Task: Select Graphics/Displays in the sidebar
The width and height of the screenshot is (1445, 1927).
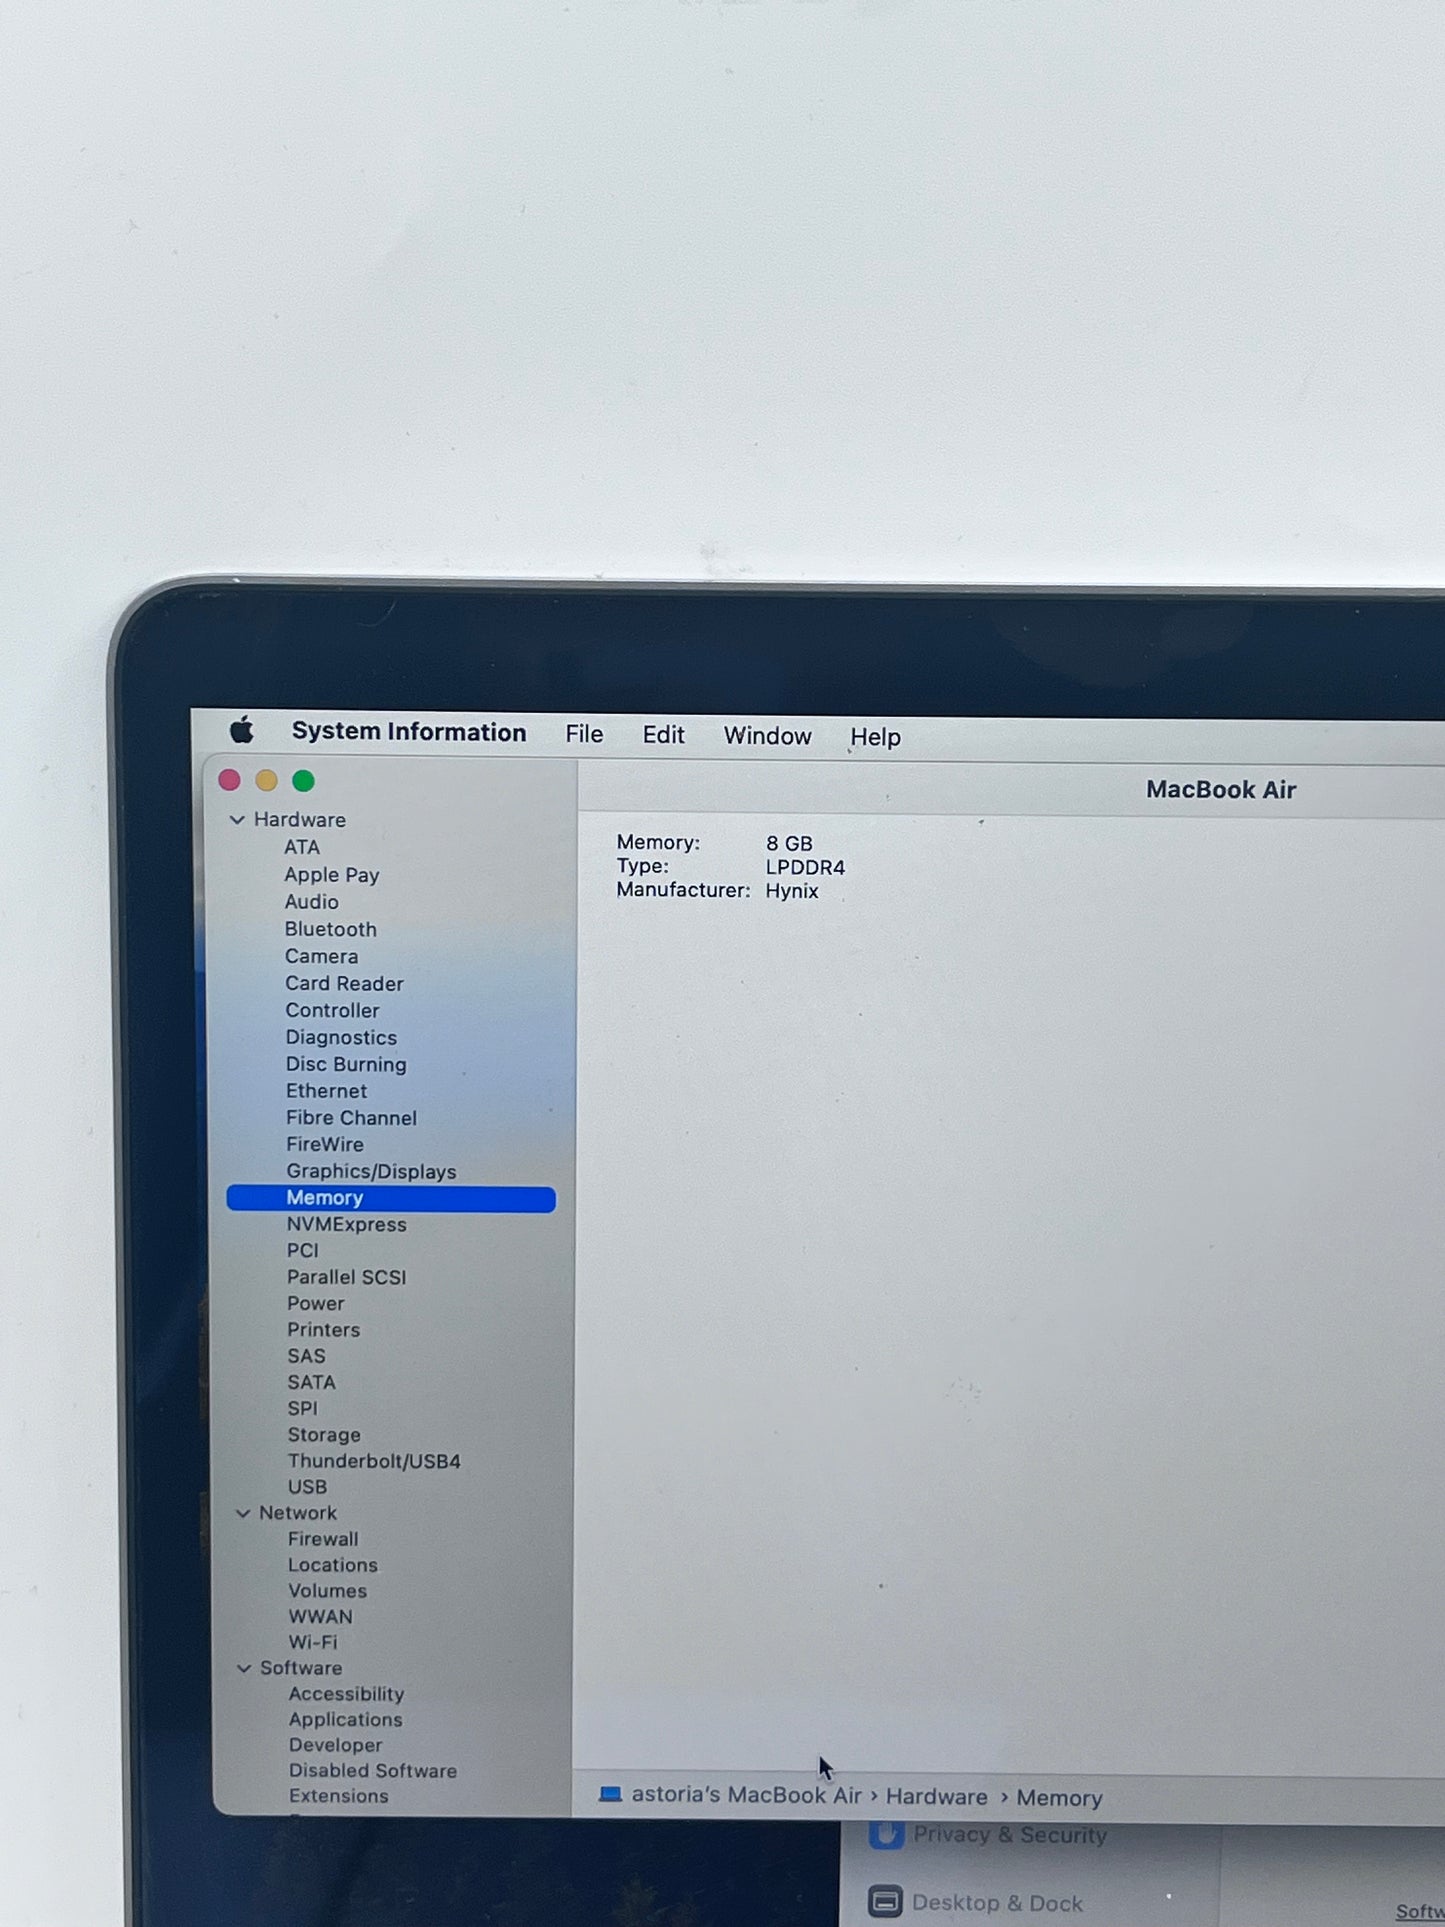Action: [372, 1171]
